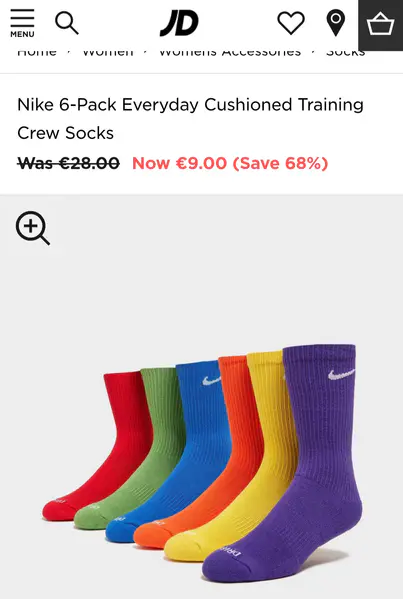This screenshot has width=403, height=599.
Task: Click the crossed-out Was €28.00 price
Action: 68,164
